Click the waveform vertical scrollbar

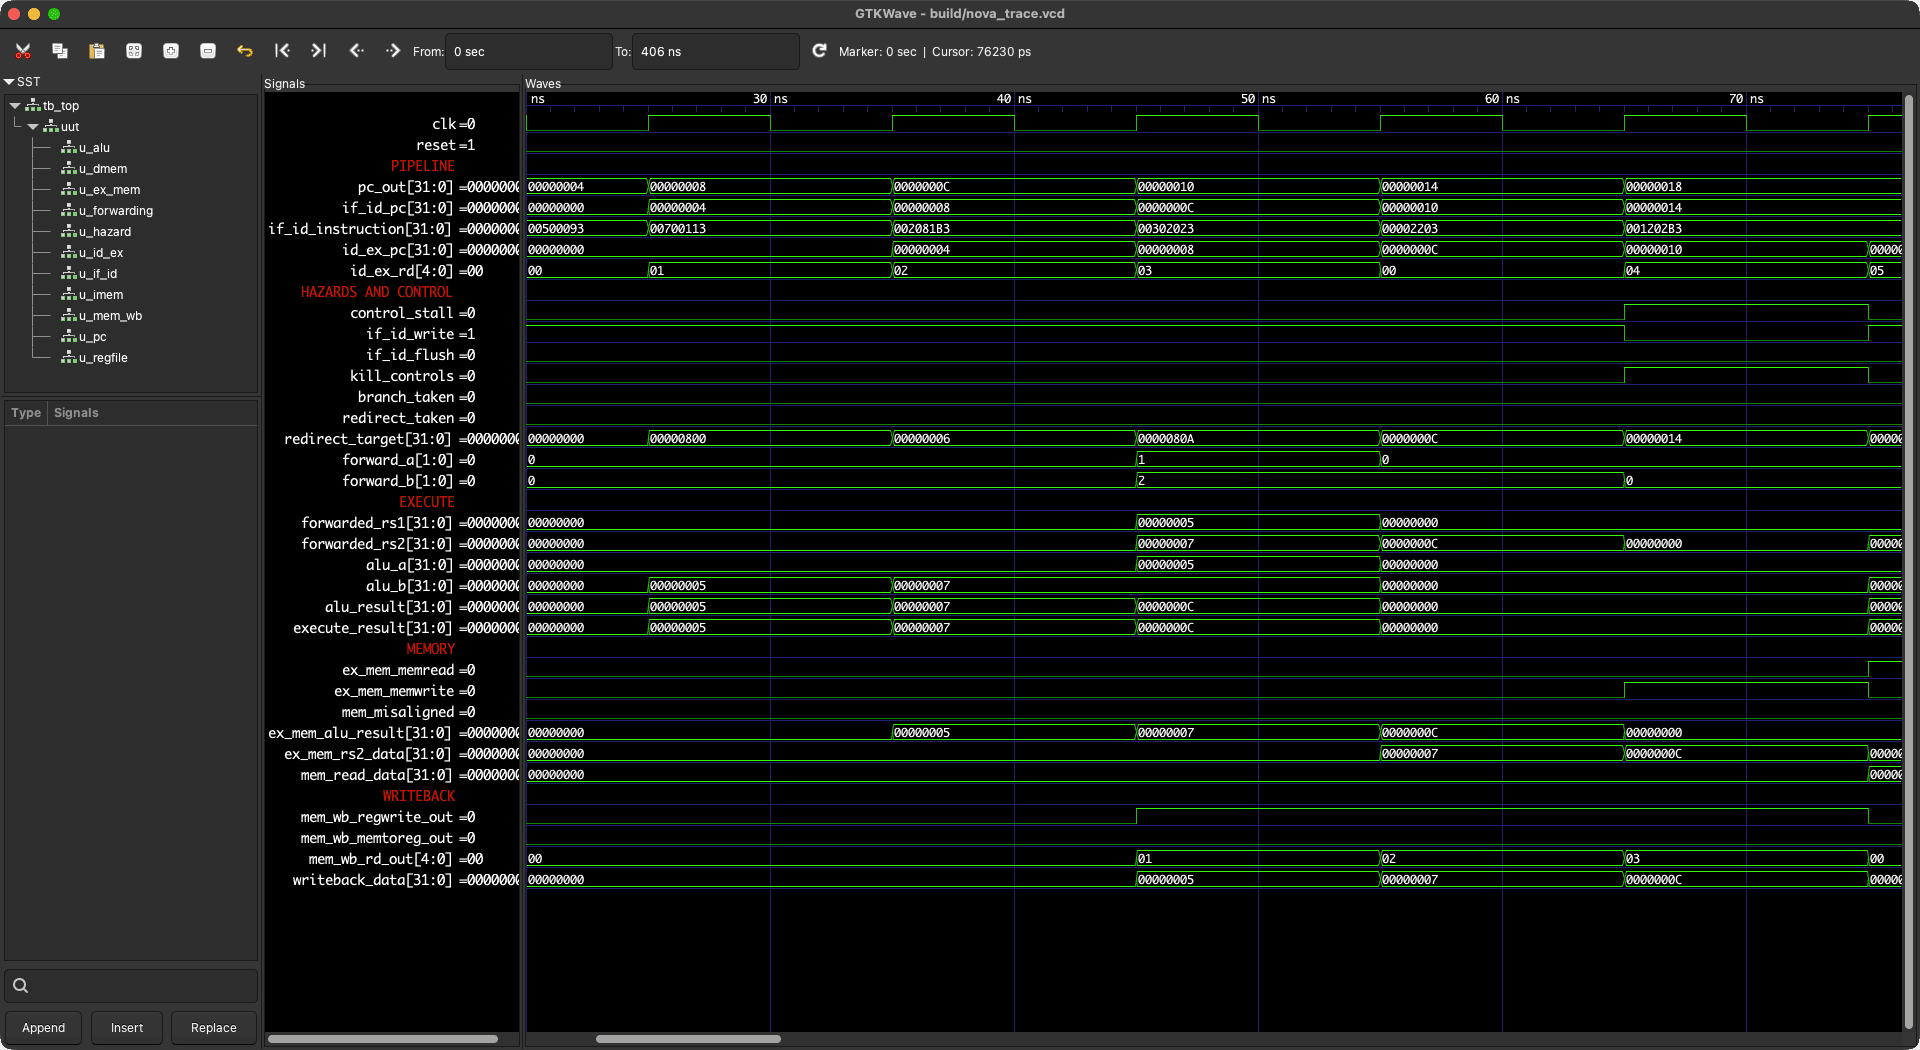click(x=1909, y=560)
